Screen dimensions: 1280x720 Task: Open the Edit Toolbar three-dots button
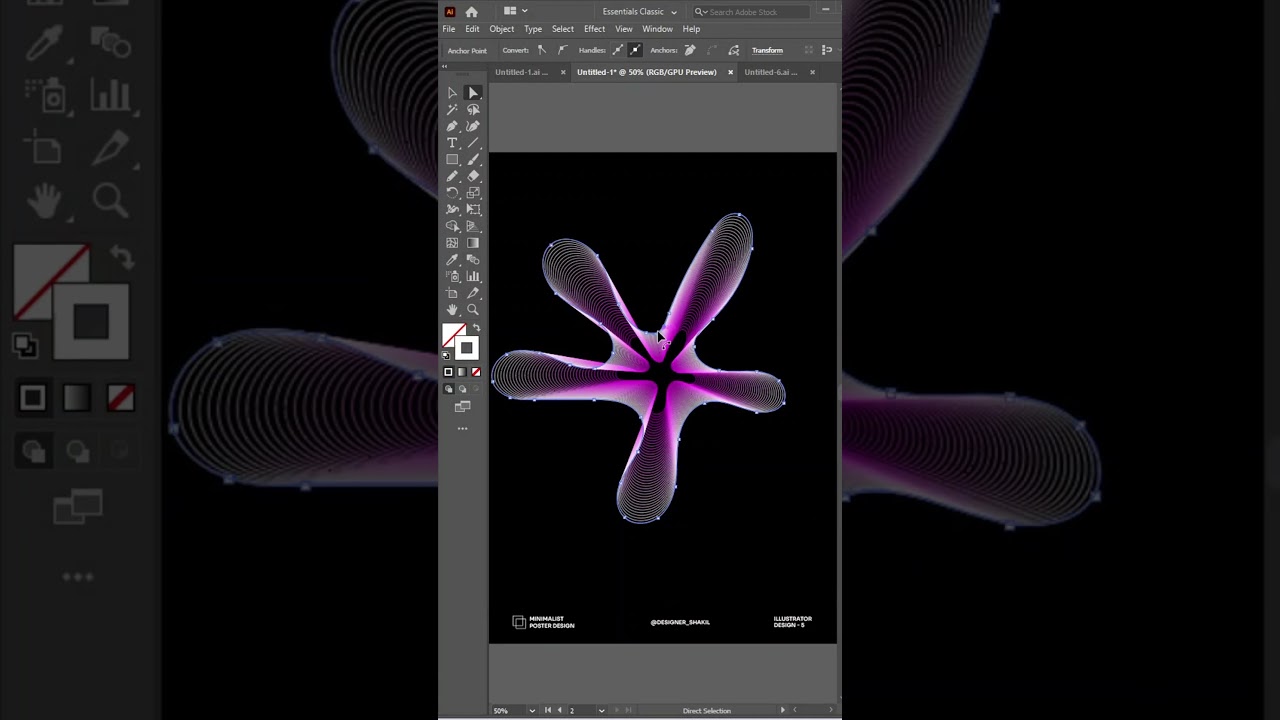pyautogui.click(x=462, y=428)
